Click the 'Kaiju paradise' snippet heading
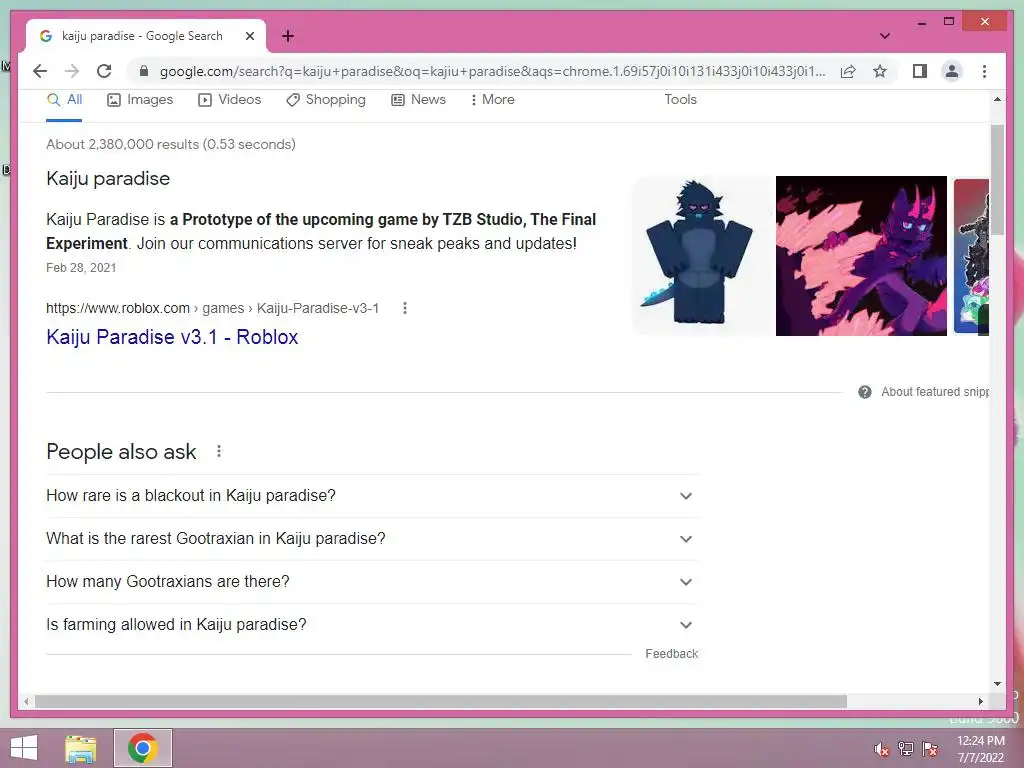 [108, 178]
